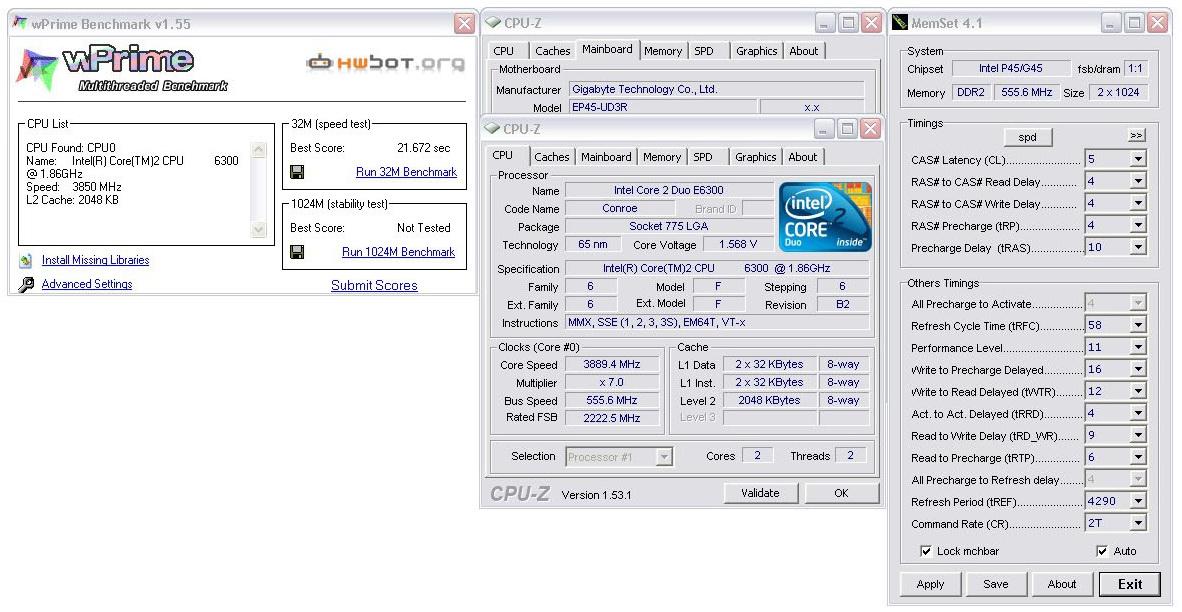Click the Rated FSB value 2222.5 MHz
This screenshot has height=612, width=1182.
(x=611, y=418)
